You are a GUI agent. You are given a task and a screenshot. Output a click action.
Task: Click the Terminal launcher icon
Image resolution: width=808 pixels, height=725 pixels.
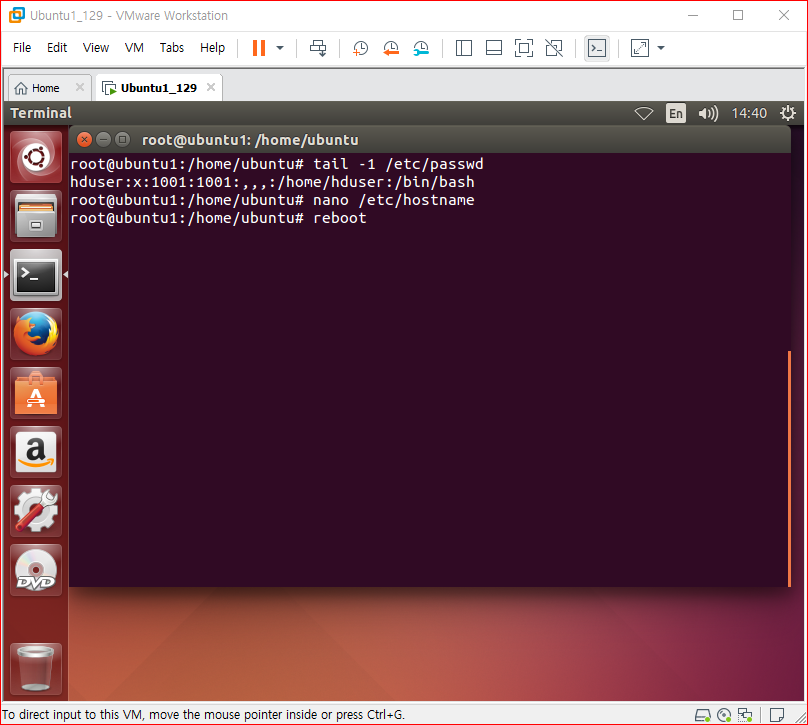[36, 275]
